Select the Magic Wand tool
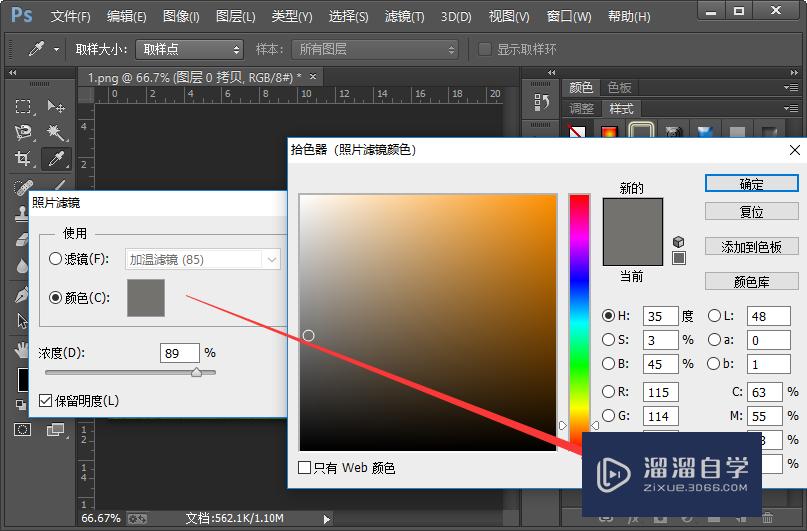Image resolution: width=807 pixels, height=531 pixels. [56, 133]
